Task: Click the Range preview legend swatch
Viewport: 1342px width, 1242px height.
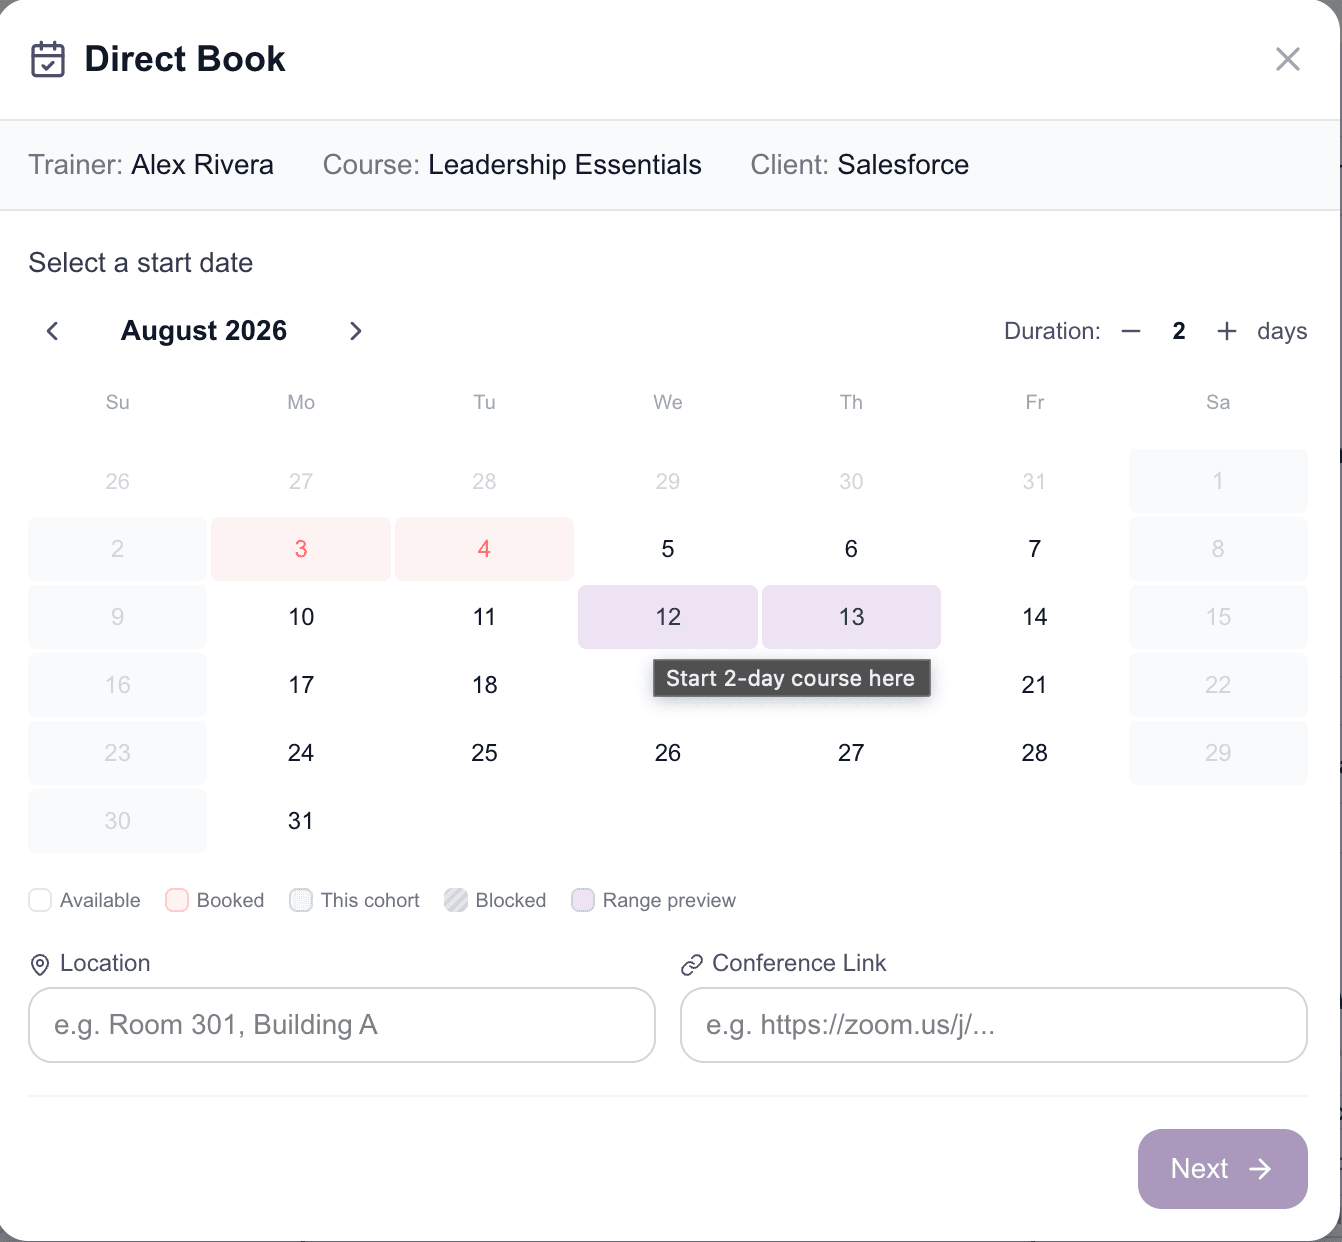Action: pos(583,900)
